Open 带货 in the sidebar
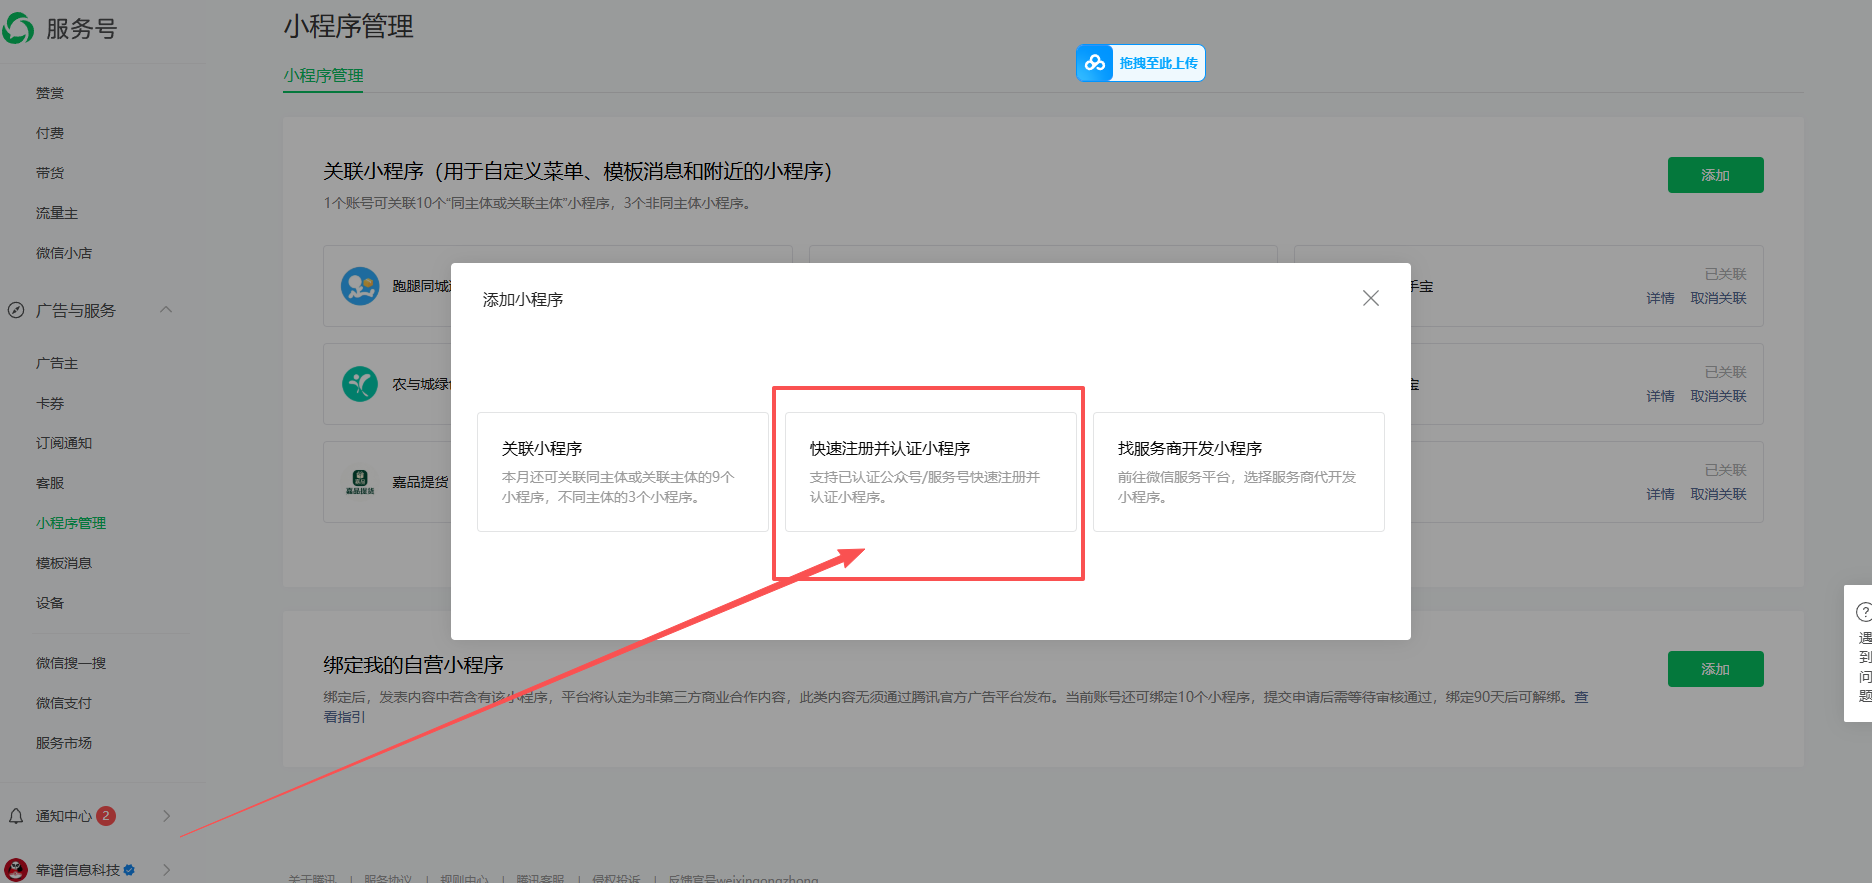1872x883 pixels. 50,173
